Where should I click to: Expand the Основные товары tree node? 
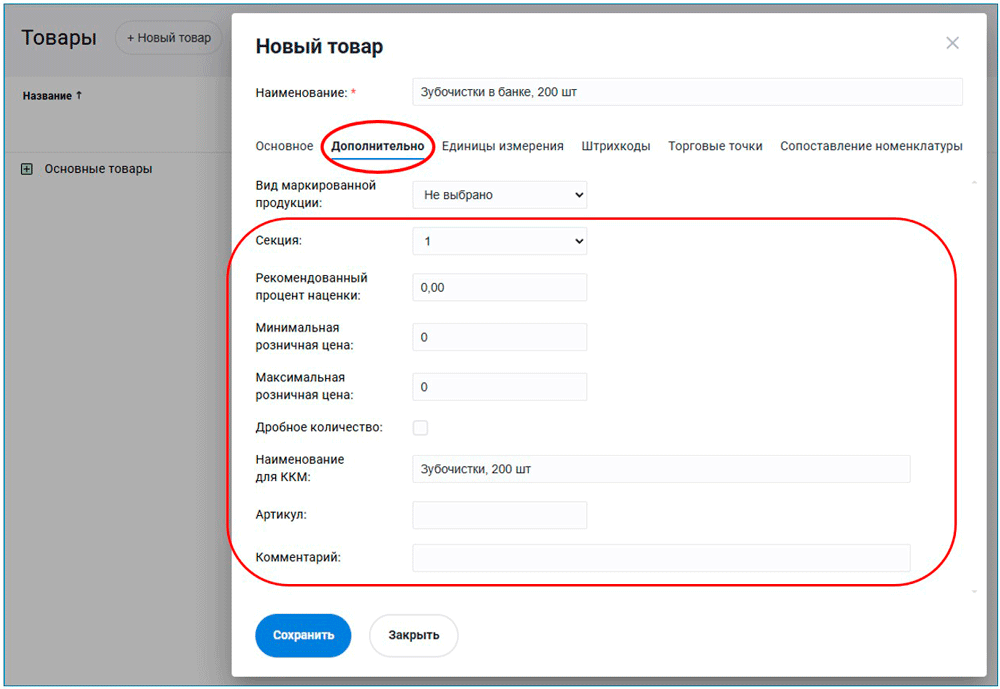pos(27,169)
